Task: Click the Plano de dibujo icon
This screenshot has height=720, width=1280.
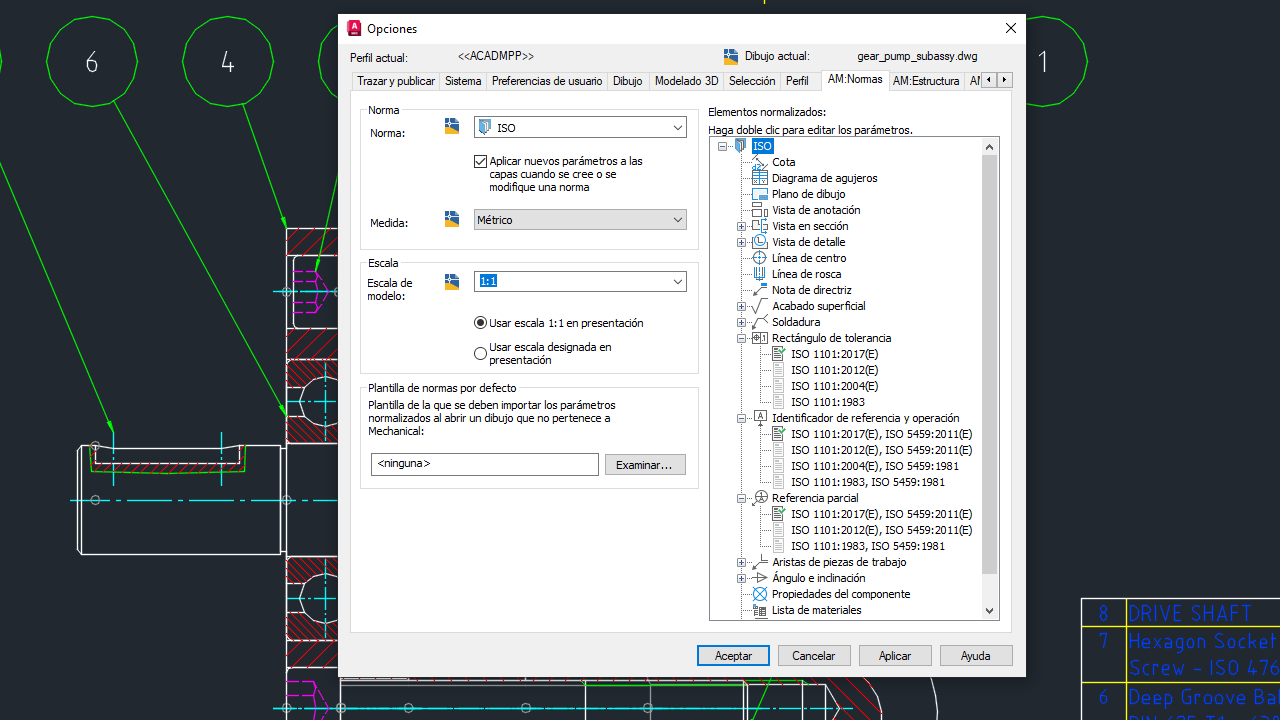Action: (x=760, y=194)
